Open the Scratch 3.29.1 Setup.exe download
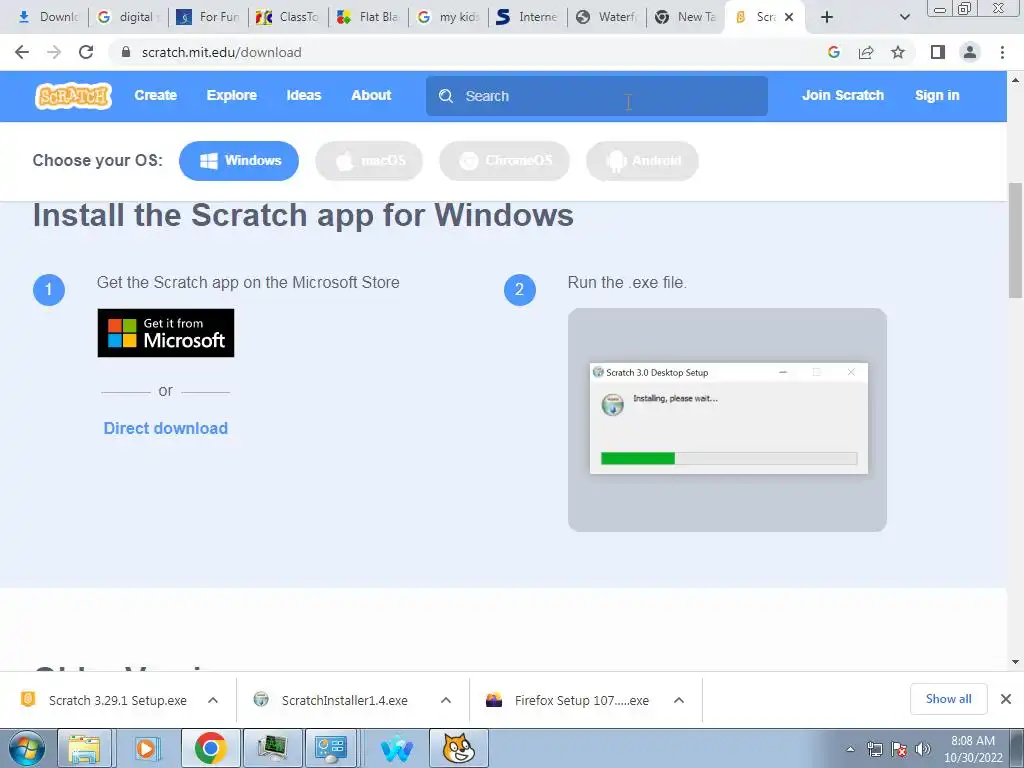This screenshot has width=1024, height=768. click(104, 700)
